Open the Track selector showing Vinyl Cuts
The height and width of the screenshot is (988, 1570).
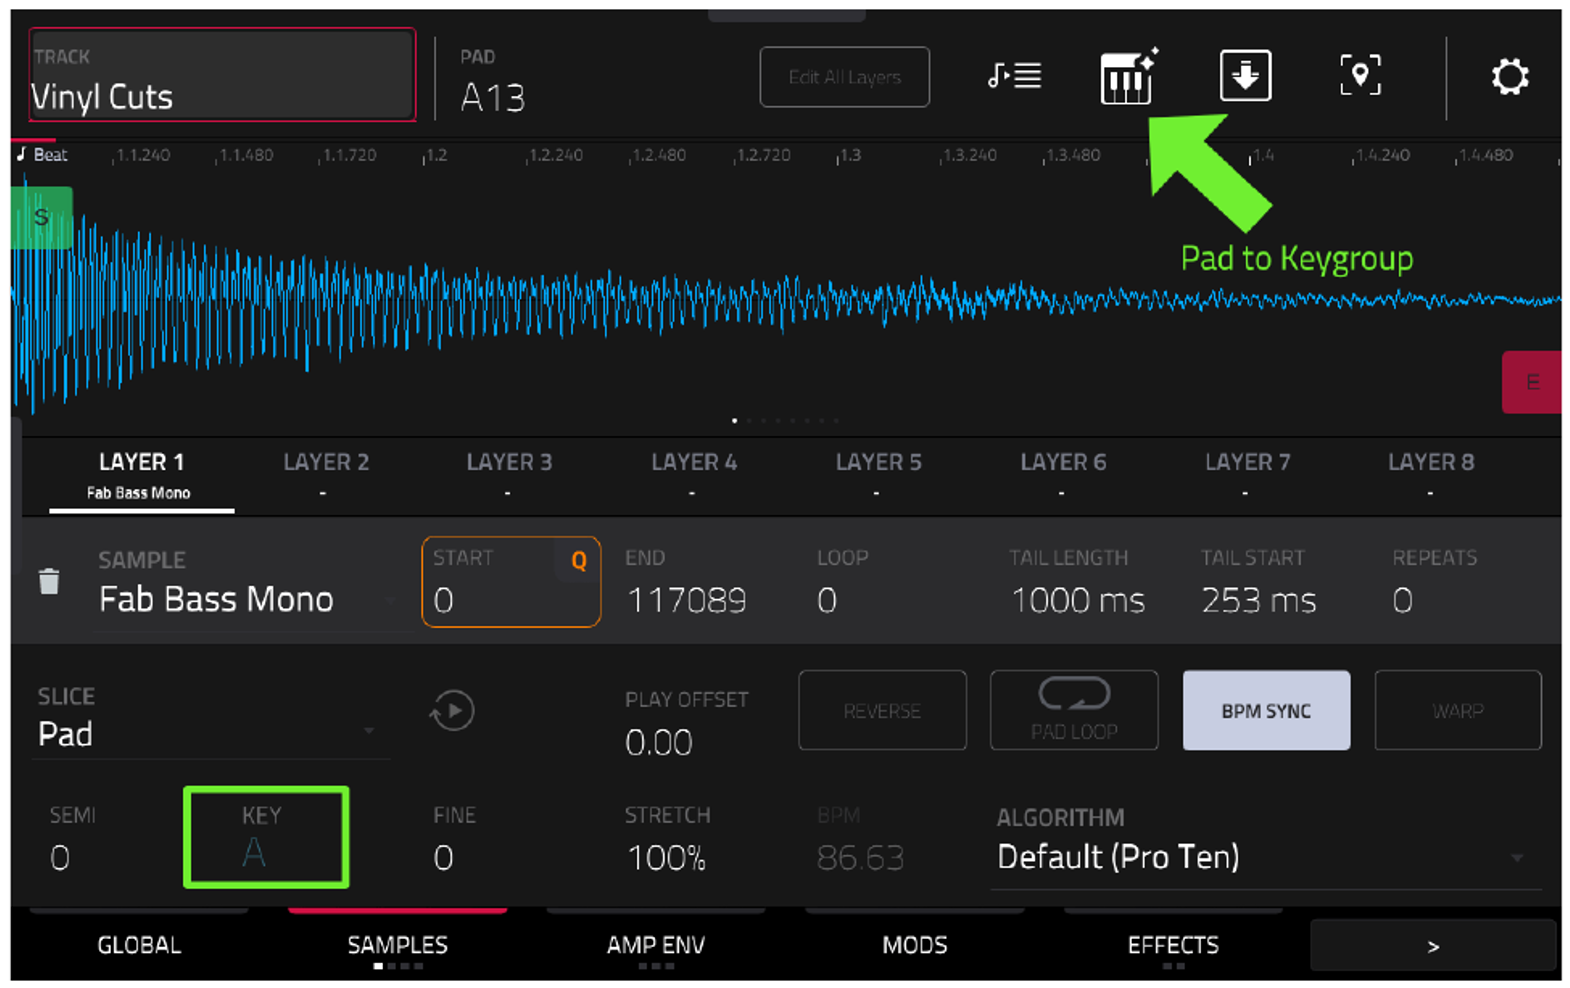[x=222, y=76]
